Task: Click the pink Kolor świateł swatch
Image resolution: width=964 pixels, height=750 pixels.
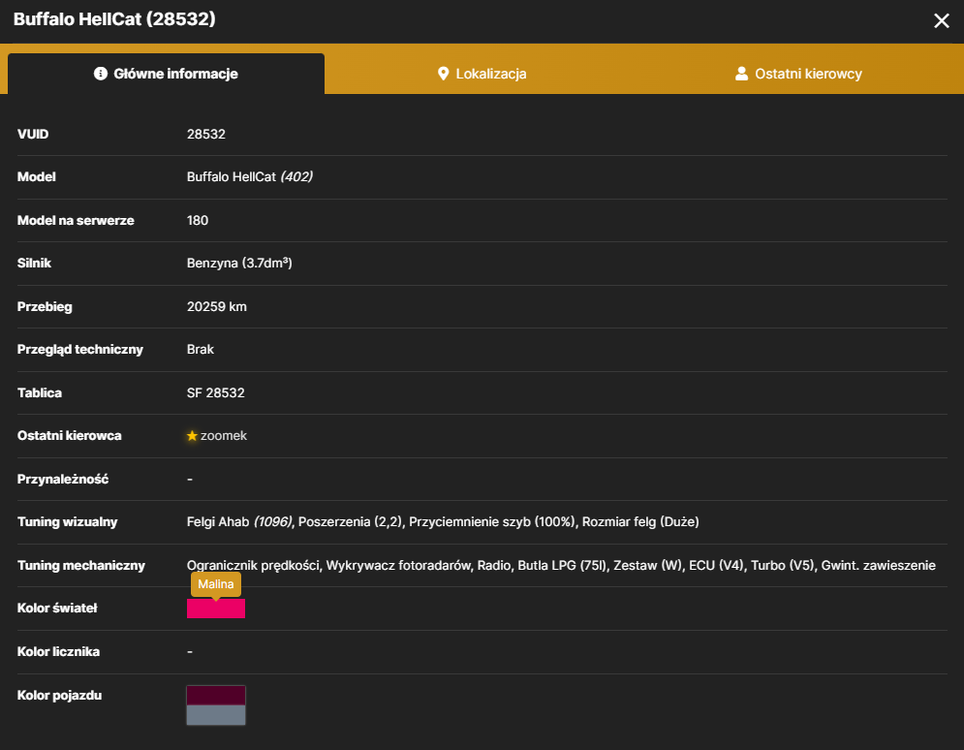Action: click(216, 609)
